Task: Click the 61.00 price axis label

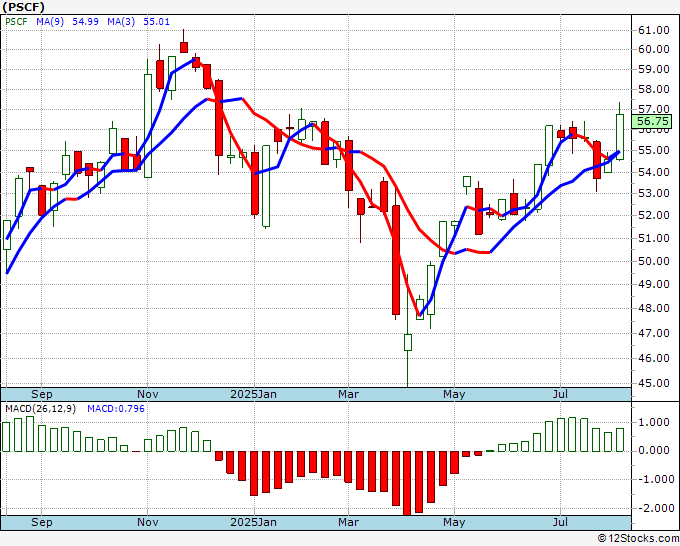Action: (654, 30)
